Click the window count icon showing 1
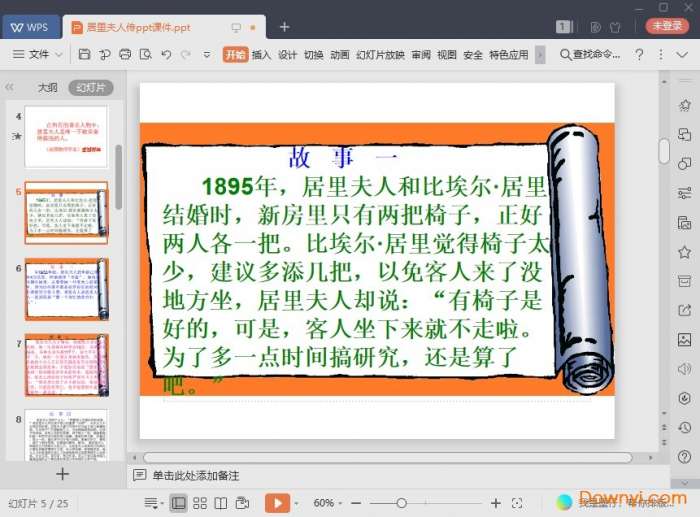This screenshot has height=517, width=700. pyautogui.click(x=563, y=27)
